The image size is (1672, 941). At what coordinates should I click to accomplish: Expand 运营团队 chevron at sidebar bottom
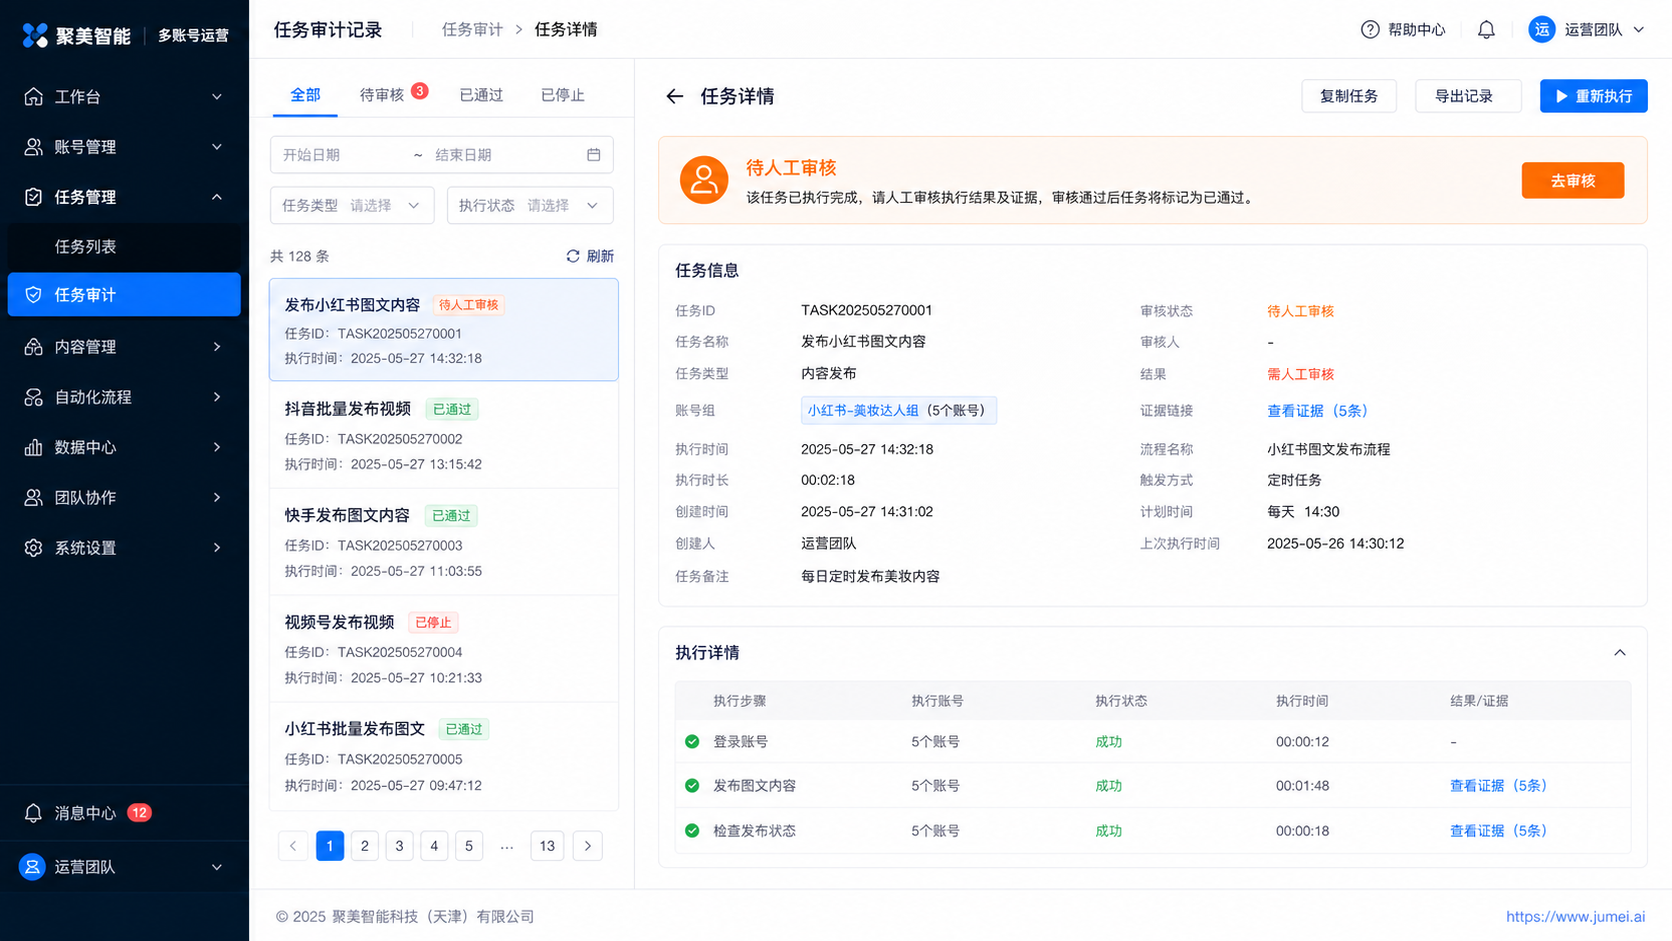pos(217,867)
